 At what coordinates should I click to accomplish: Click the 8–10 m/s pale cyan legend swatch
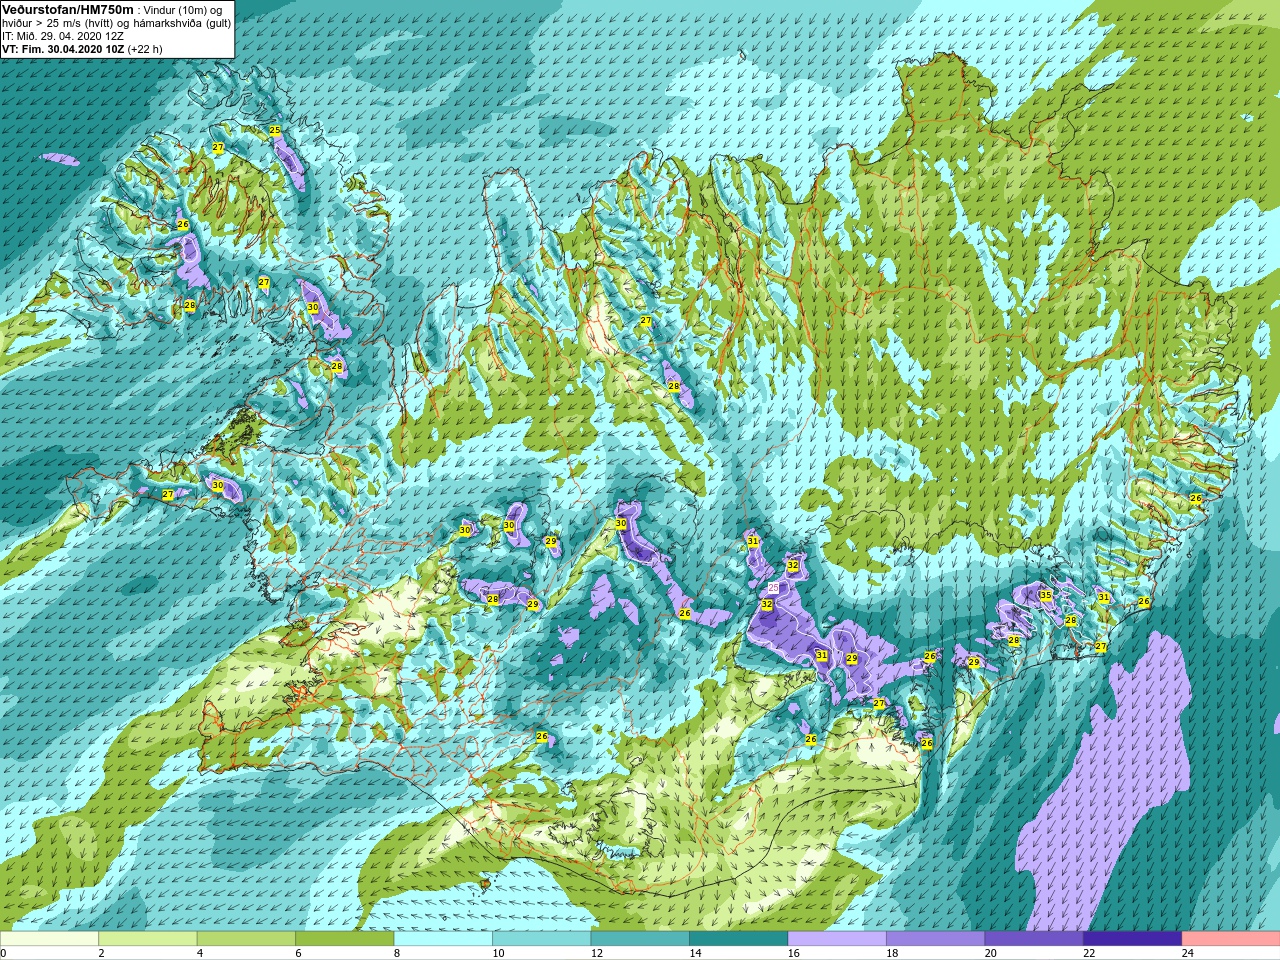[x=443, y=939]
